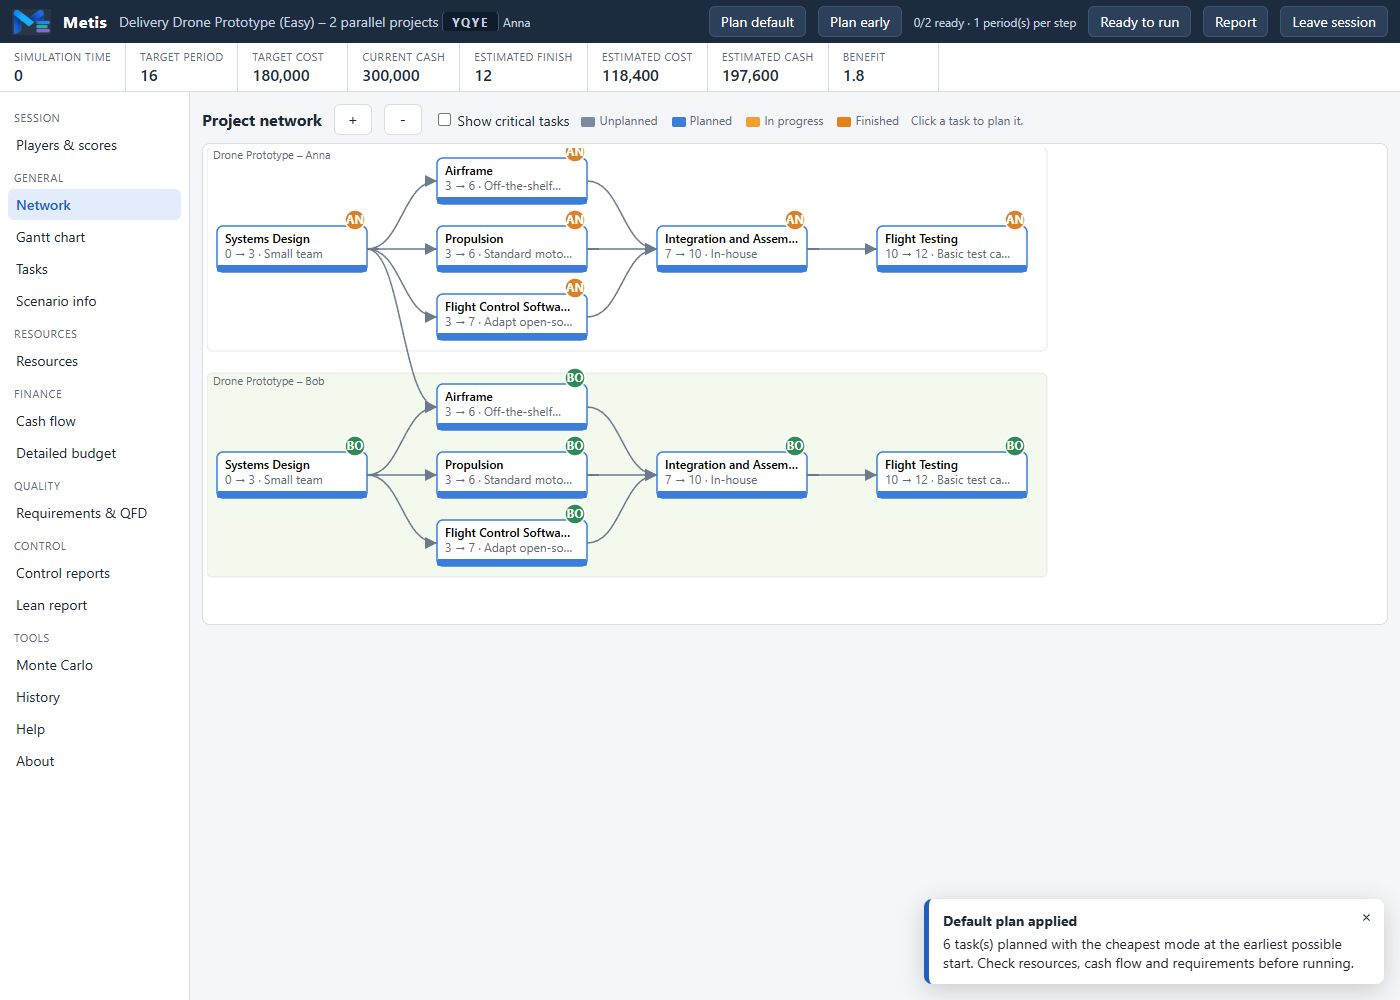
Task: Click AN badge on Anna's Integration and Assembly
Action: click(x=795, y=220)
